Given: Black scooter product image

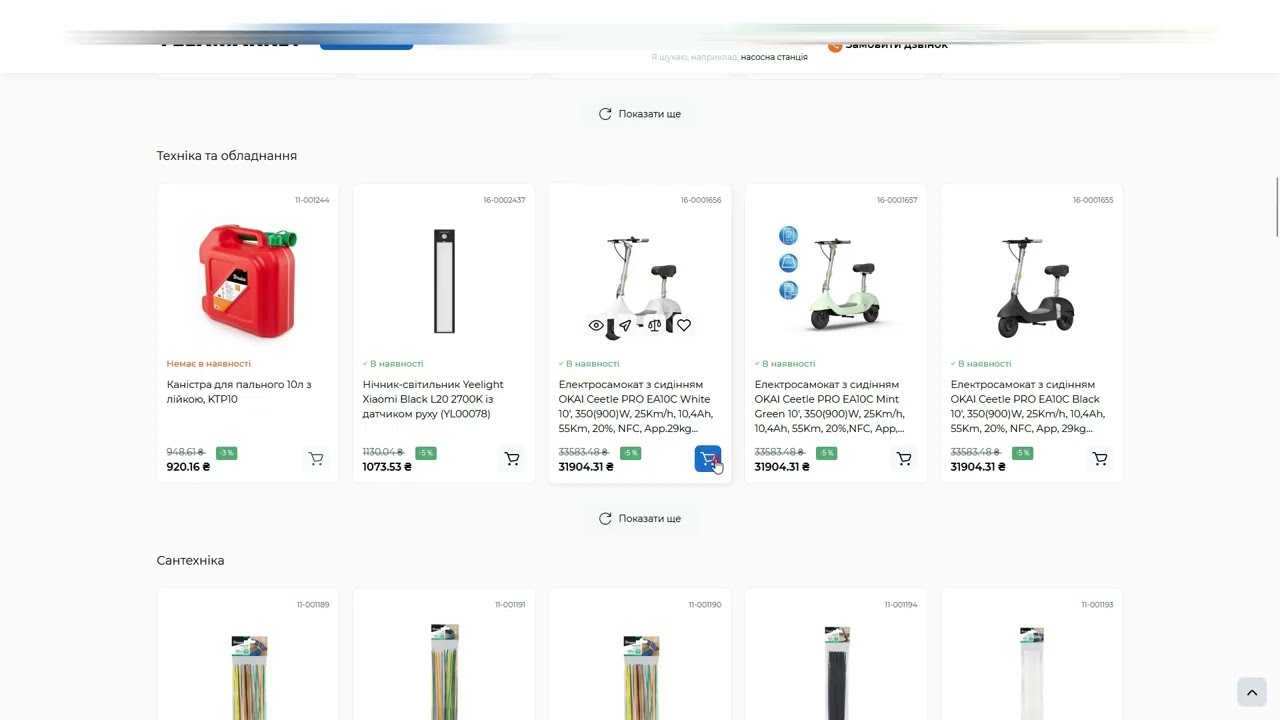Looking at the screenshot, I should (x=1035, y=287).
